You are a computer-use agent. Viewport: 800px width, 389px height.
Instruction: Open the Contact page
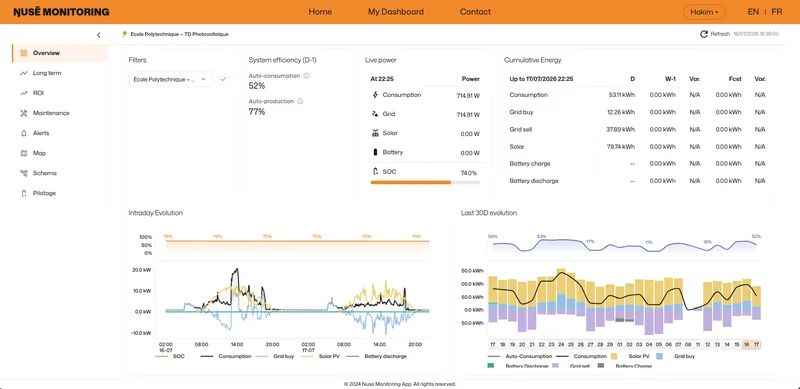click(475, 12)
